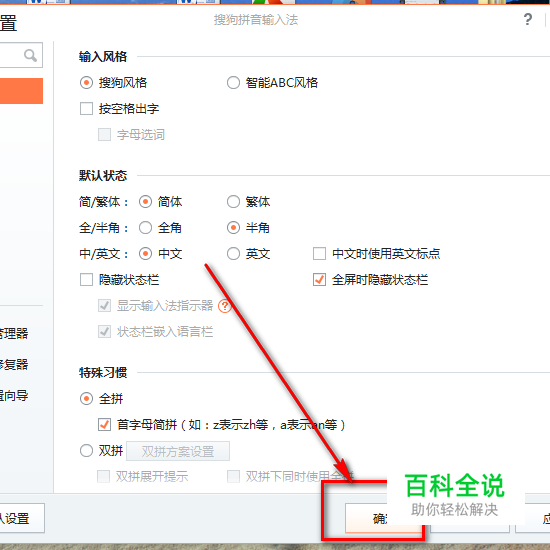Open 管理器 sidebar item
The image size is (550, 550).
[14, 333]
